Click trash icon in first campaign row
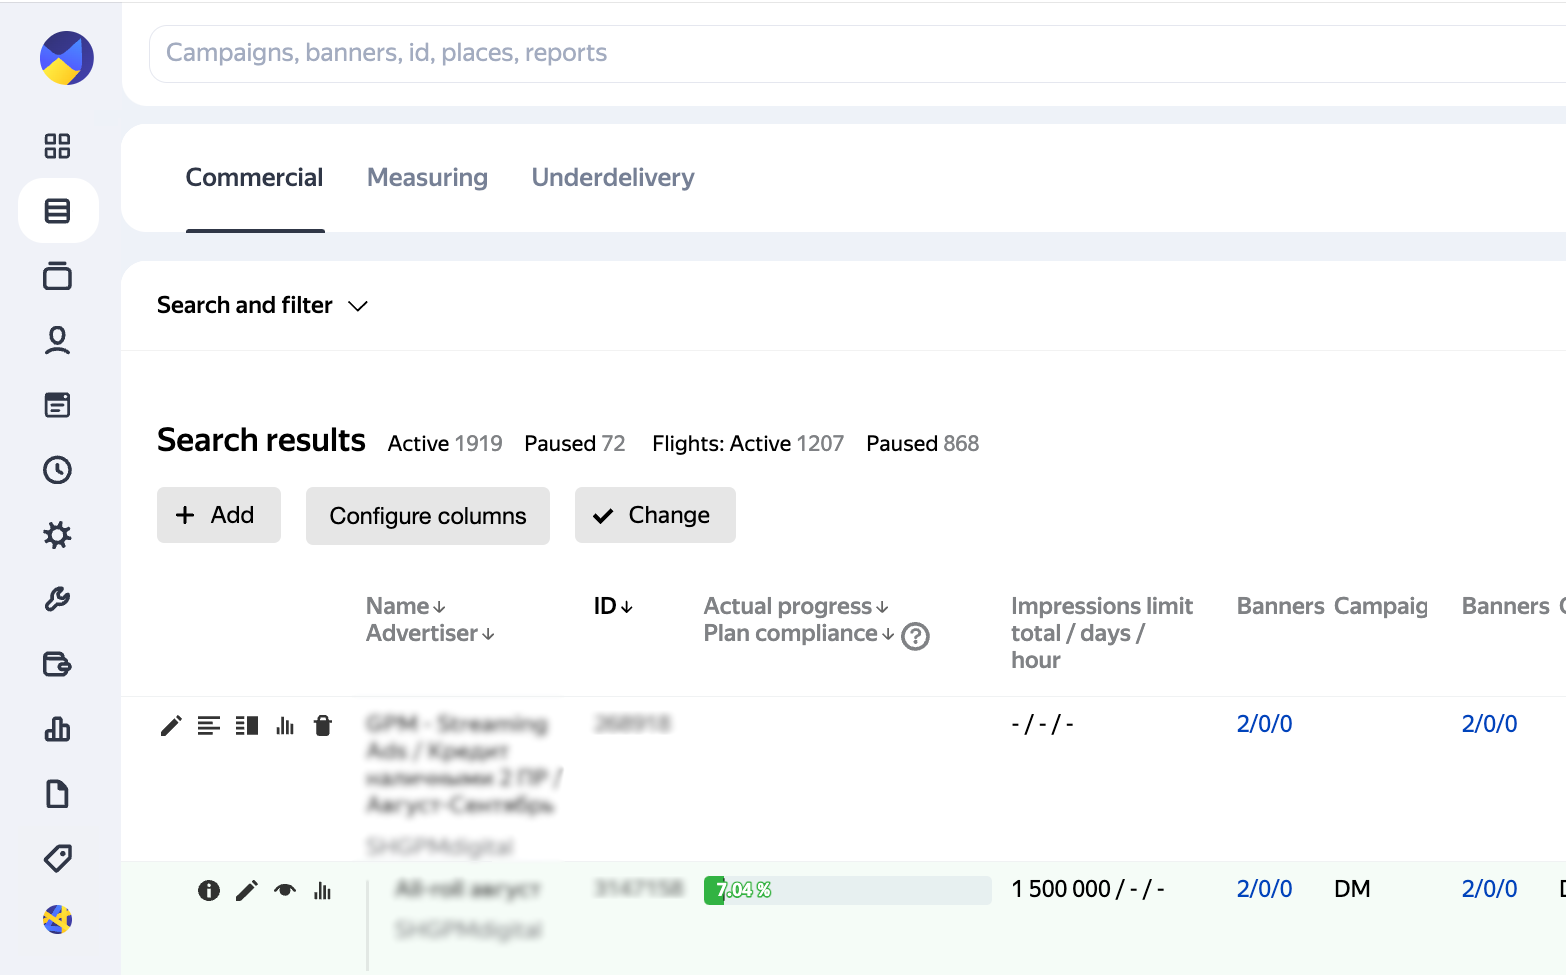This screenshot has width=1566, height=975. 322,725
